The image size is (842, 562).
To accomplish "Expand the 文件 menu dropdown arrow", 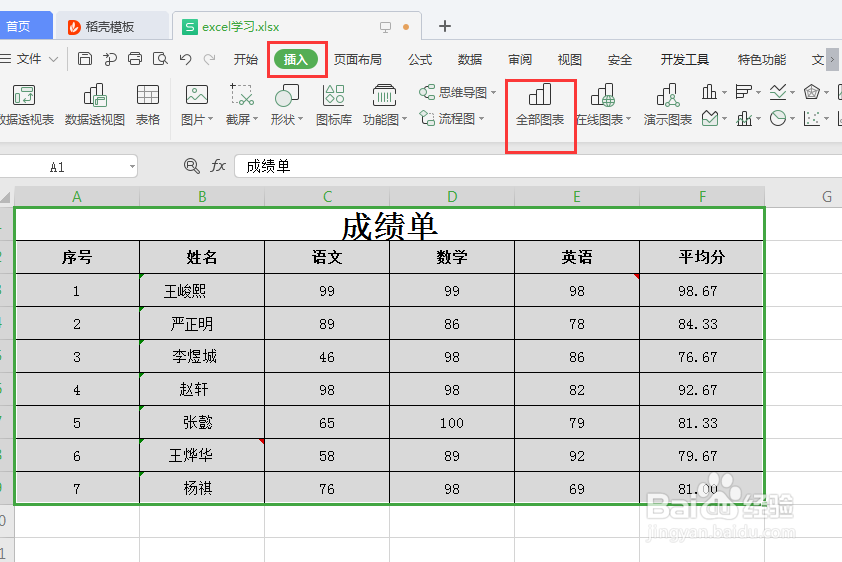I will point(53,59).
